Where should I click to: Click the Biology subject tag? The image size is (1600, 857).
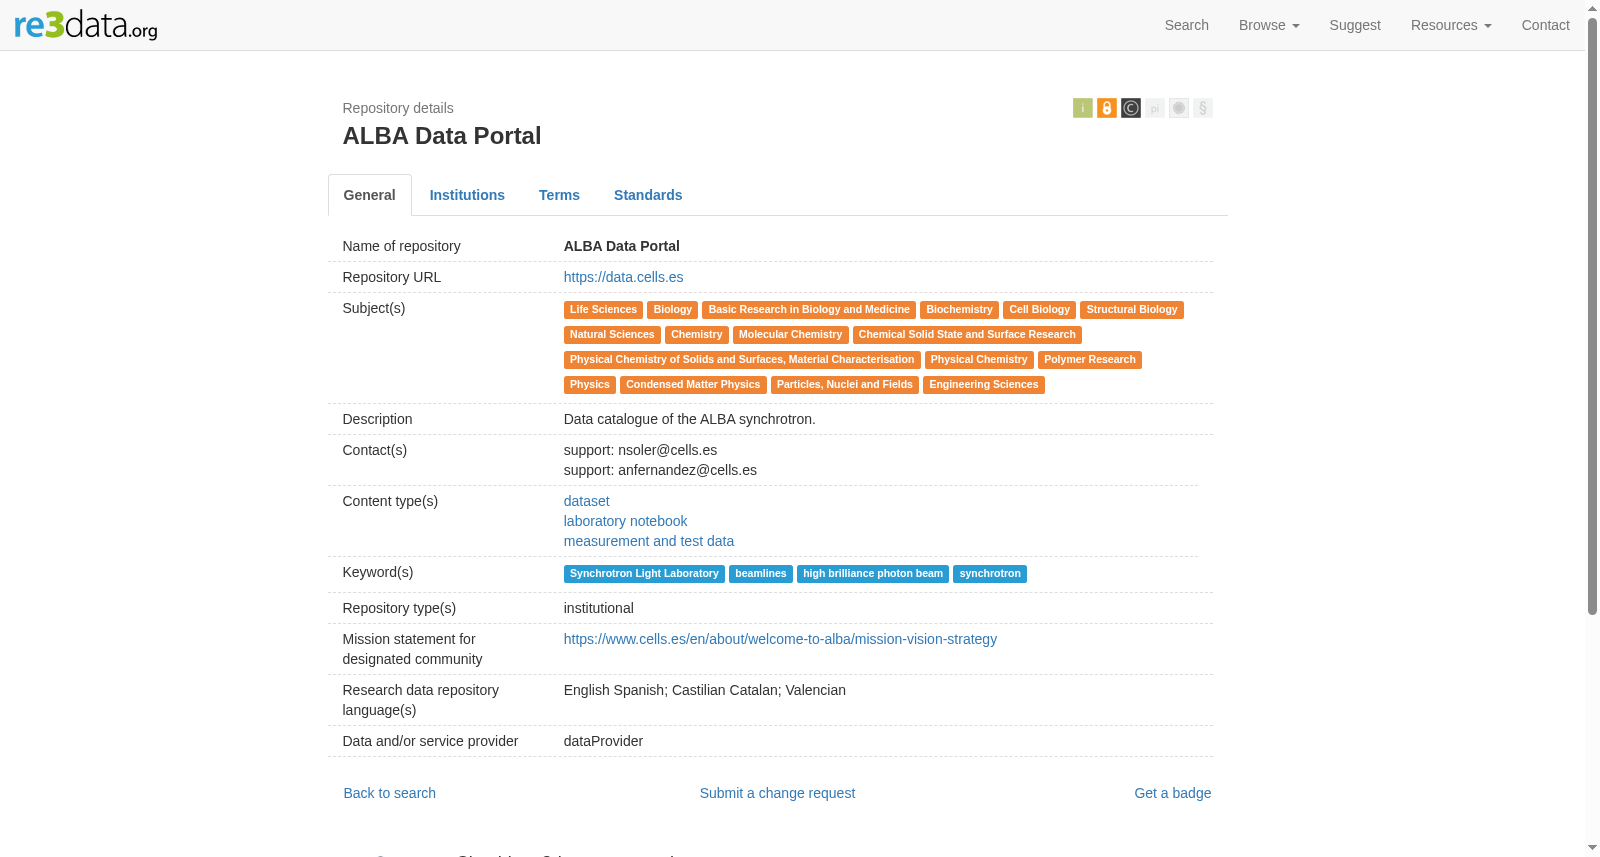(672, 310)
